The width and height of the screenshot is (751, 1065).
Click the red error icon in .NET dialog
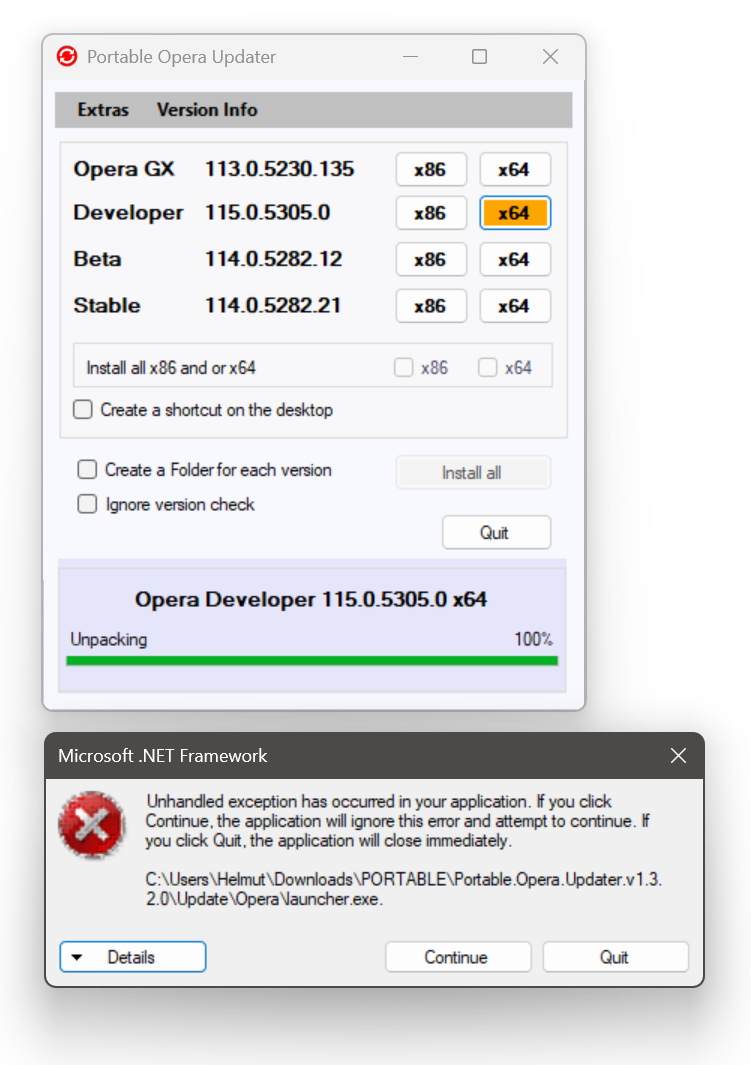tap(92, 825)
